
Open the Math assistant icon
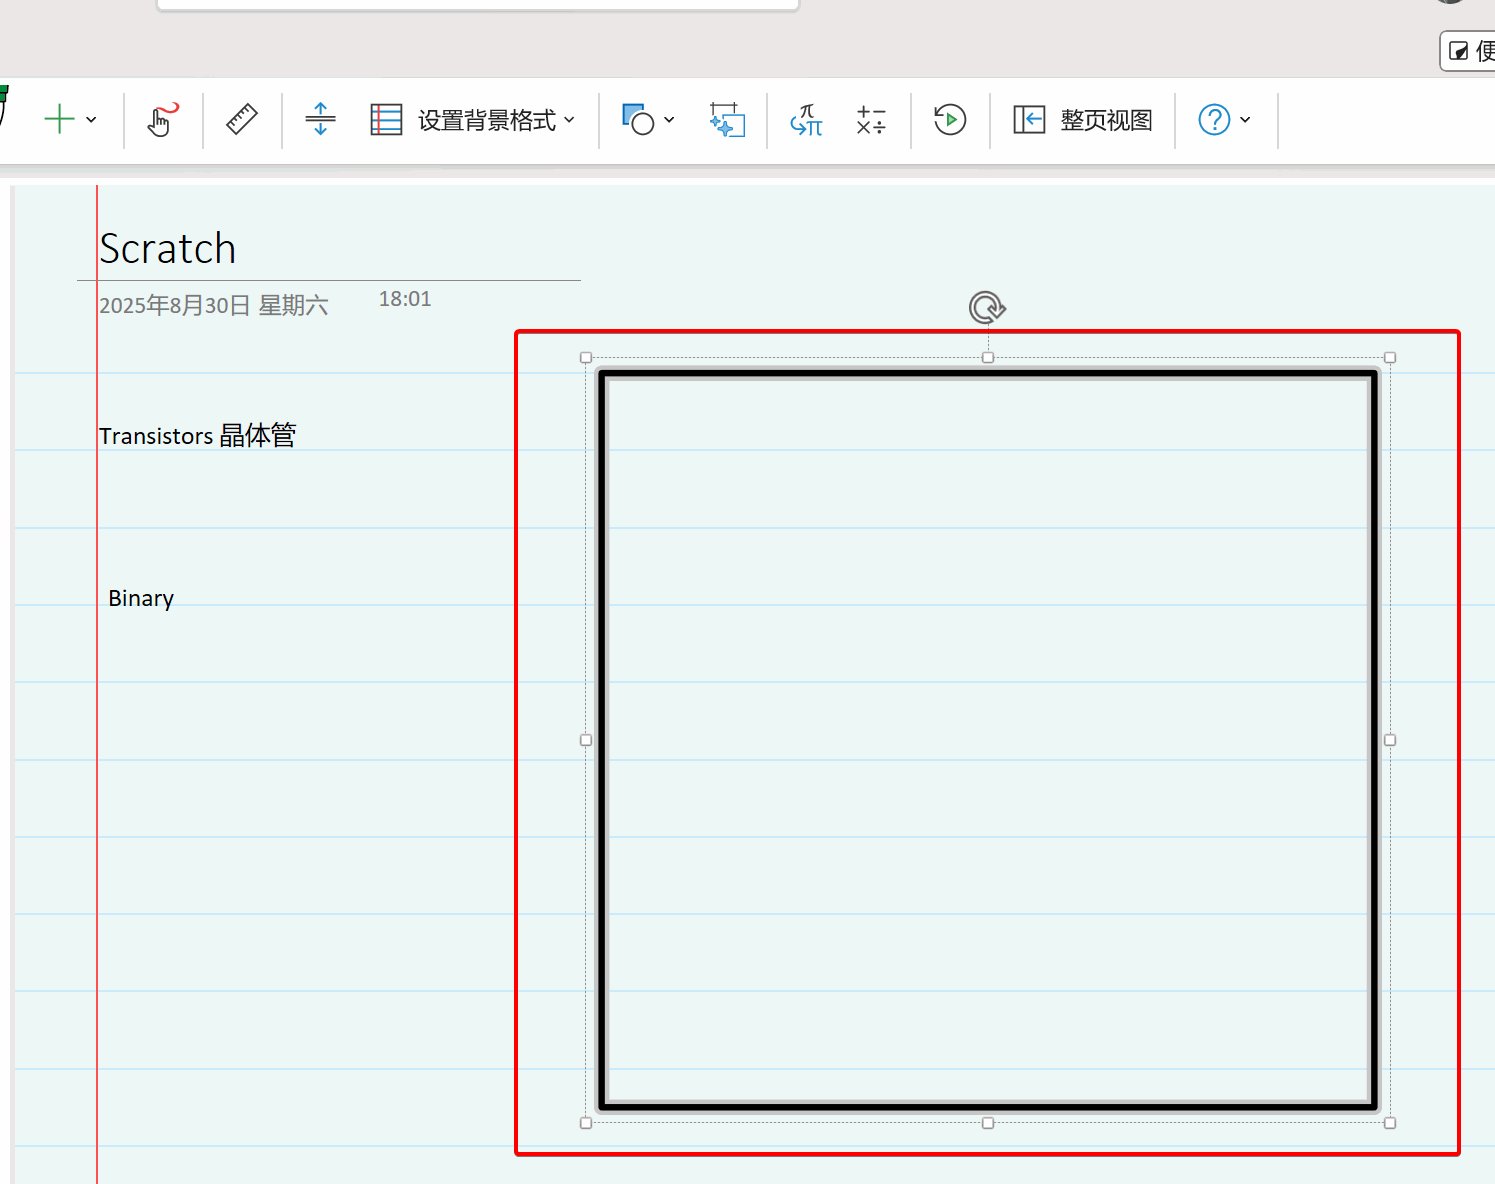[871, 120]
